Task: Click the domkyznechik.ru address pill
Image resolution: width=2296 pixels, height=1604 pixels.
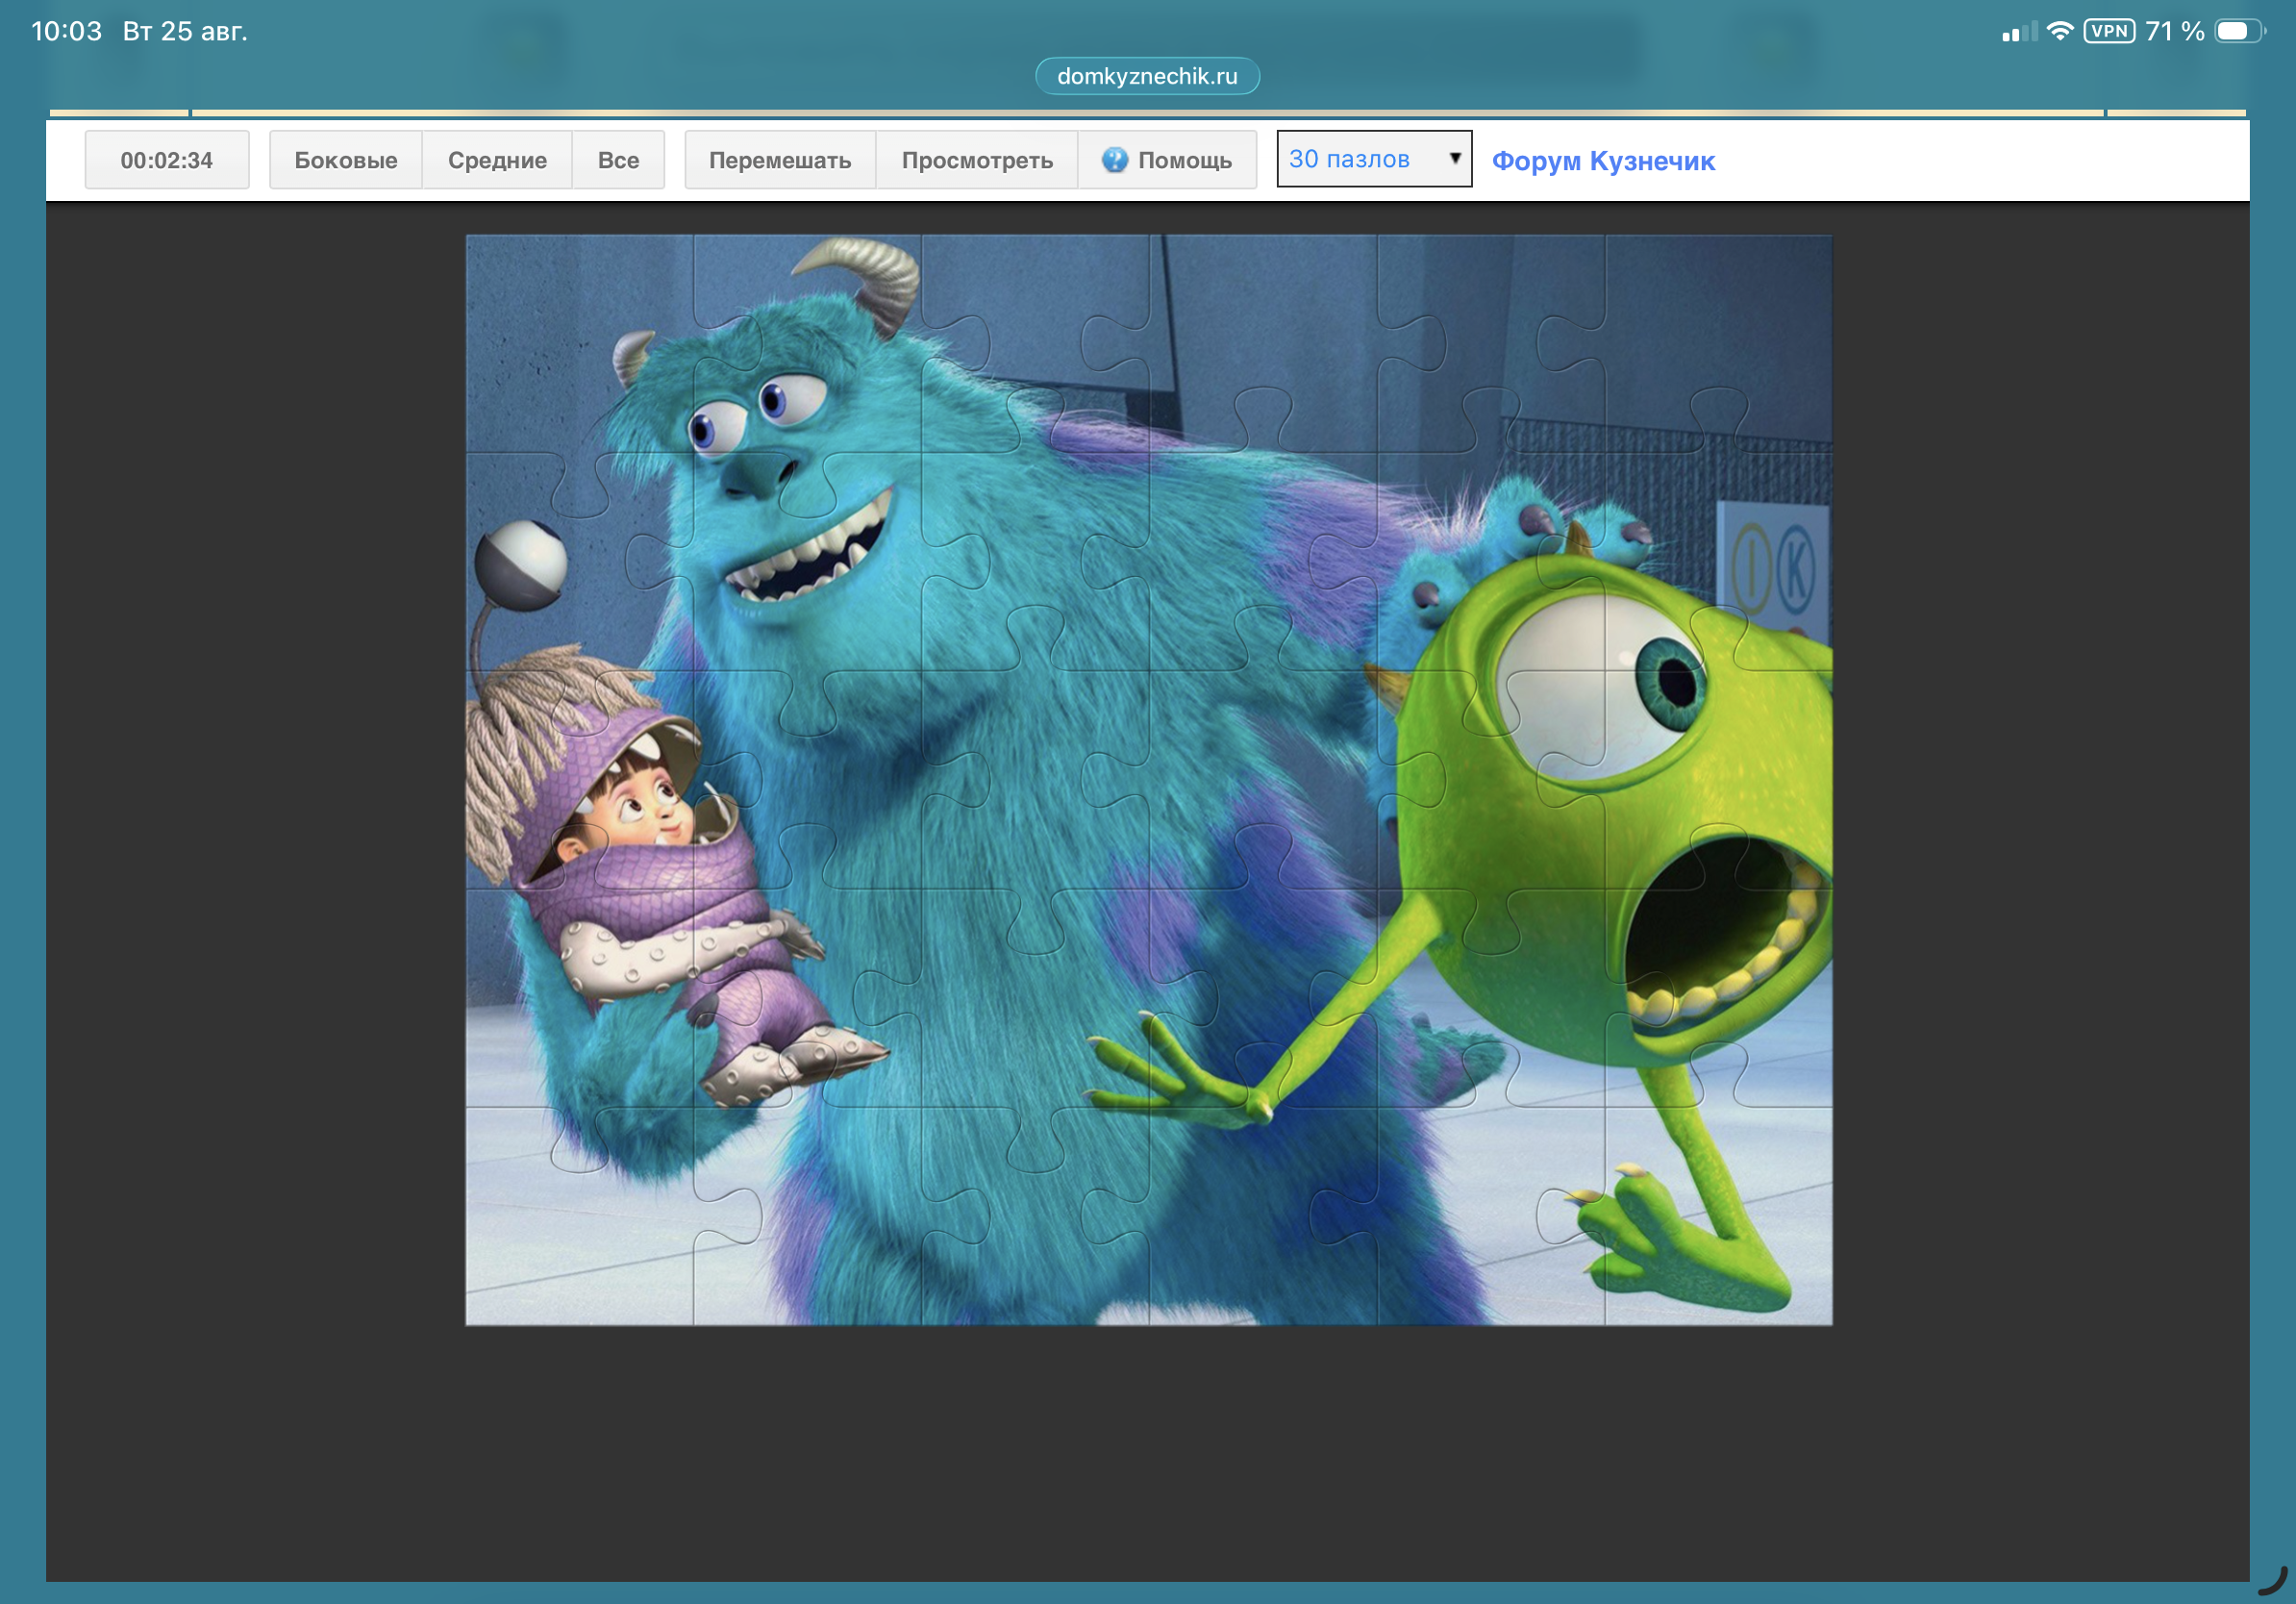Action: click(x=1147, y=76)
